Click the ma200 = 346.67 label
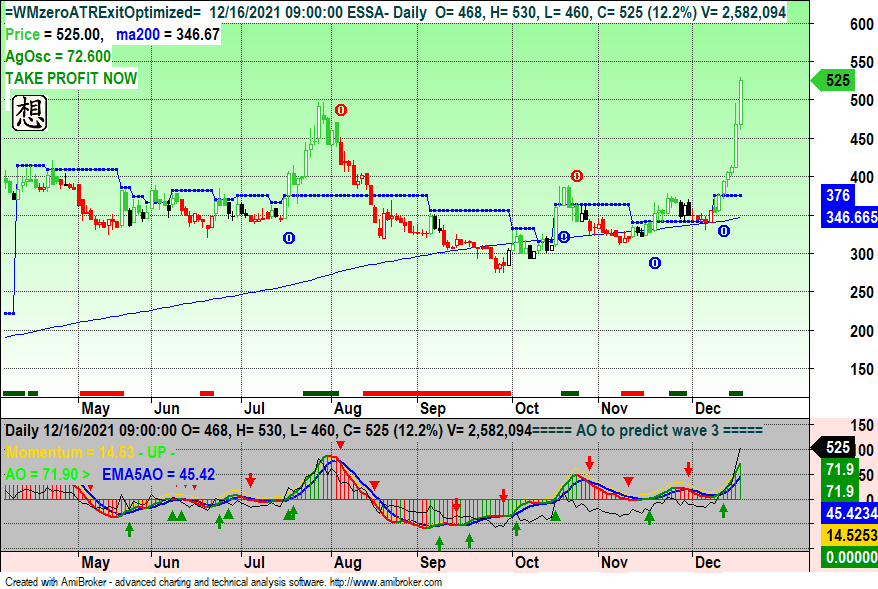Screen dimensions: 878x589 click(x=167, y=35)
